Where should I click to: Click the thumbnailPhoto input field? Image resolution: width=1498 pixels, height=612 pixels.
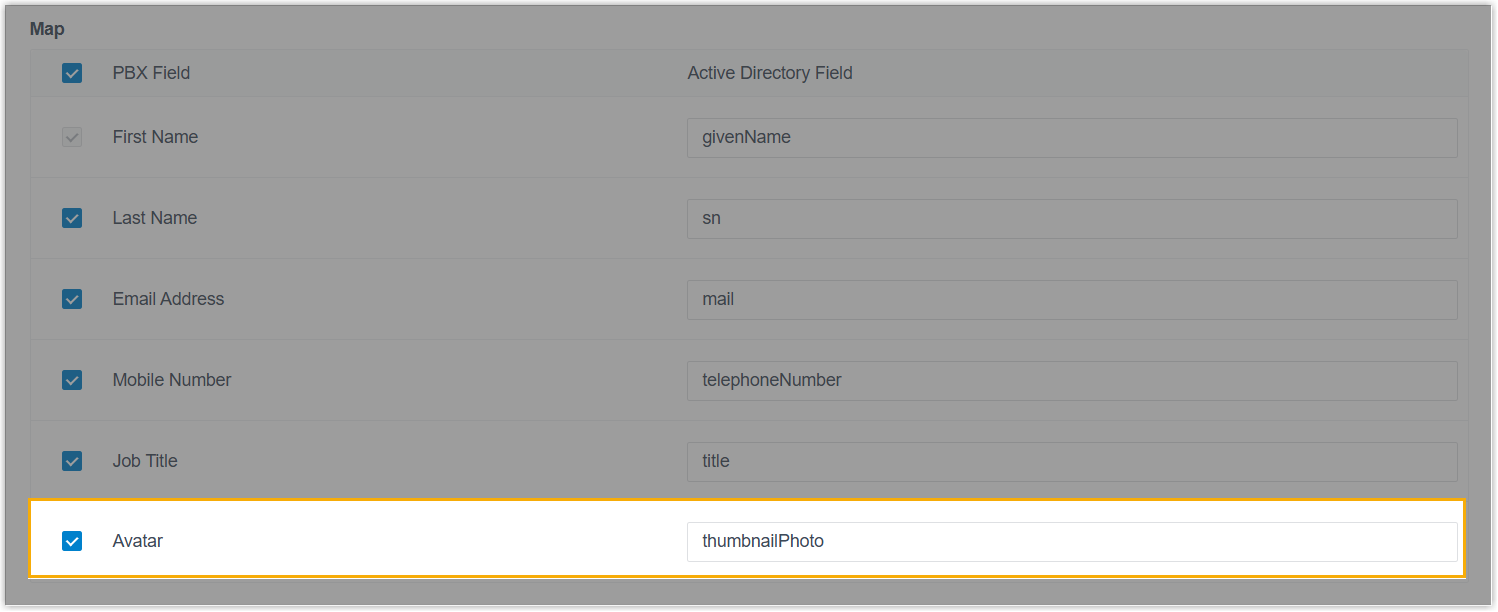[x=1071, y=542]
